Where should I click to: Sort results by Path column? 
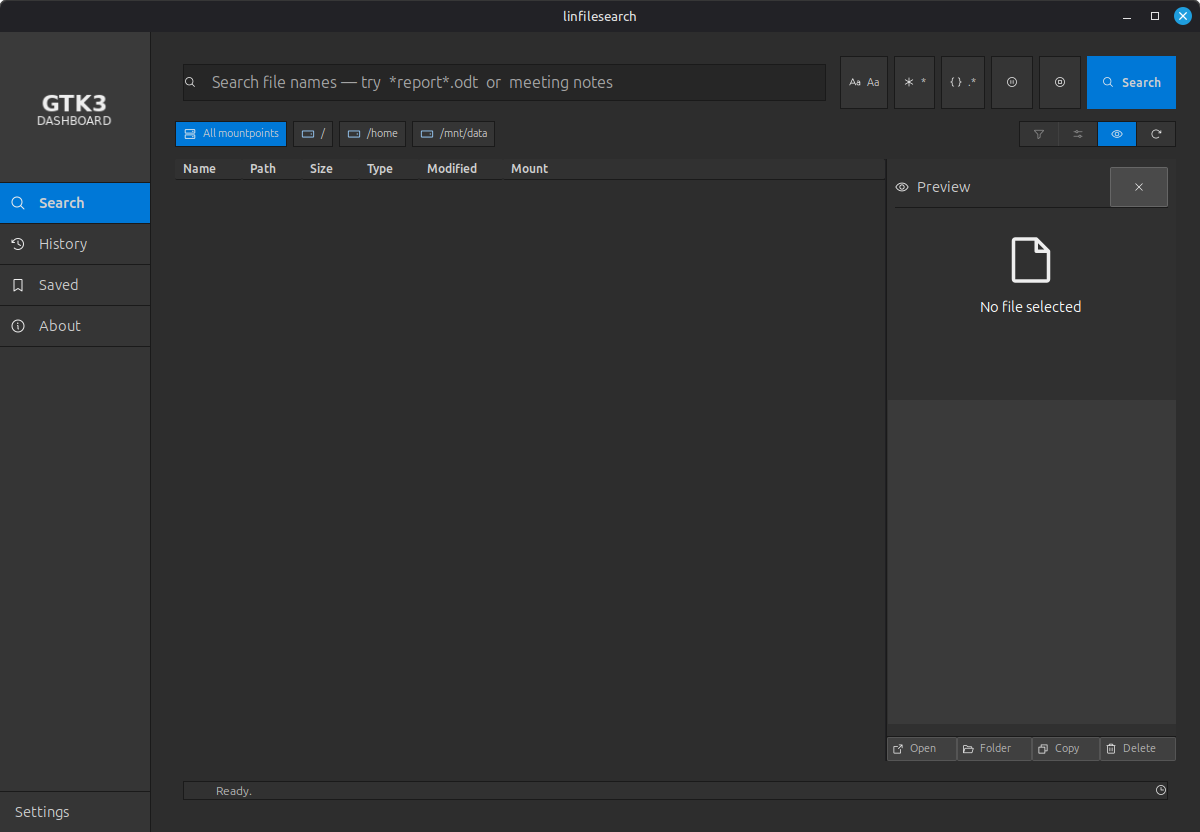click(x=263, y=169)
